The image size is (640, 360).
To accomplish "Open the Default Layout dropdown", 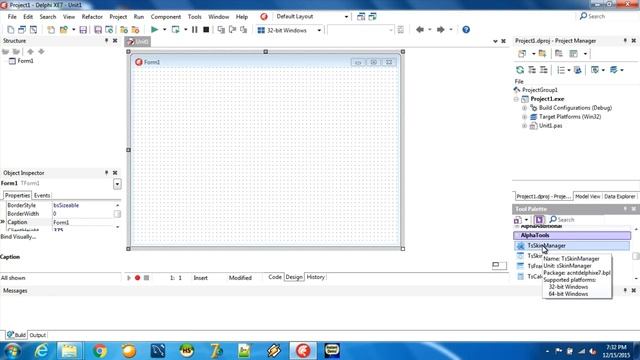I will pyautogui.click(x=346, y=17).
